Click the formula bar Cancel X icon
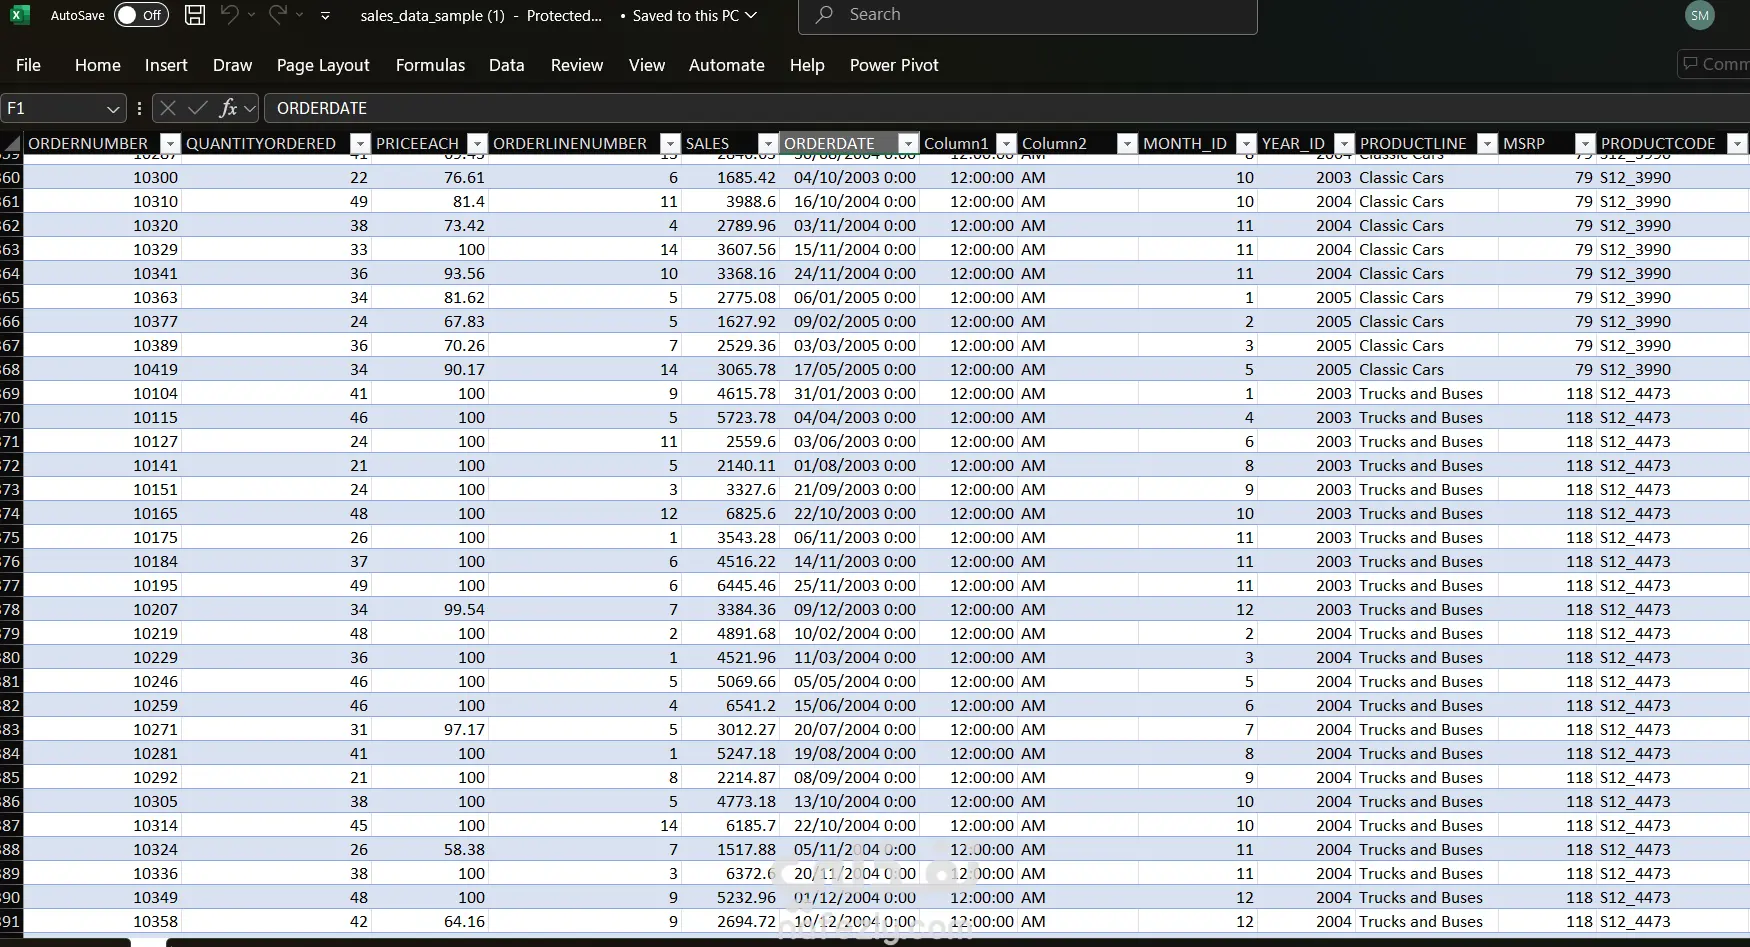 tap(168, 108)
